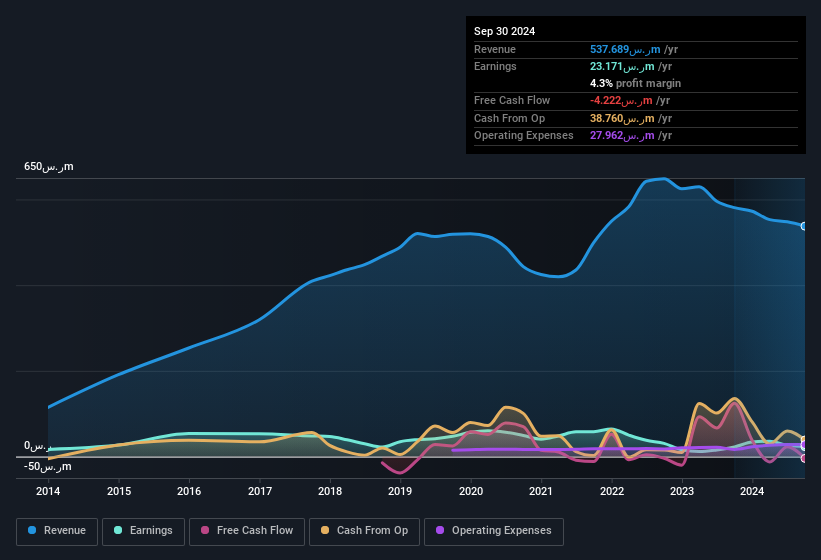Toggle the Revenue series legend button
821x560 pixels.
(57, 531)
